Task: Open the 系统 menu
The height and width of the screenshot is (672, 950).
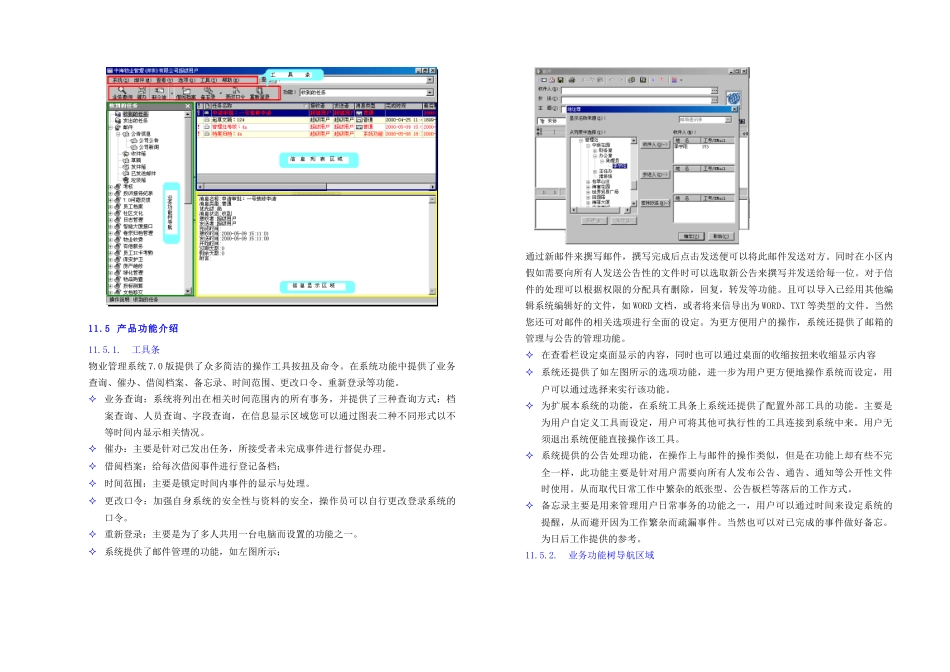Action: (x=121, y=80)
